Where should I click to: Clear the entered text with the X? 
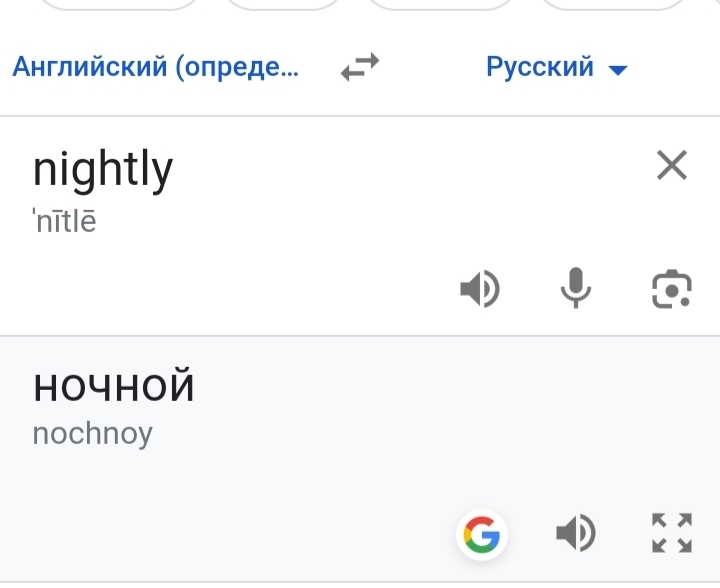click(x=672, y=165)
